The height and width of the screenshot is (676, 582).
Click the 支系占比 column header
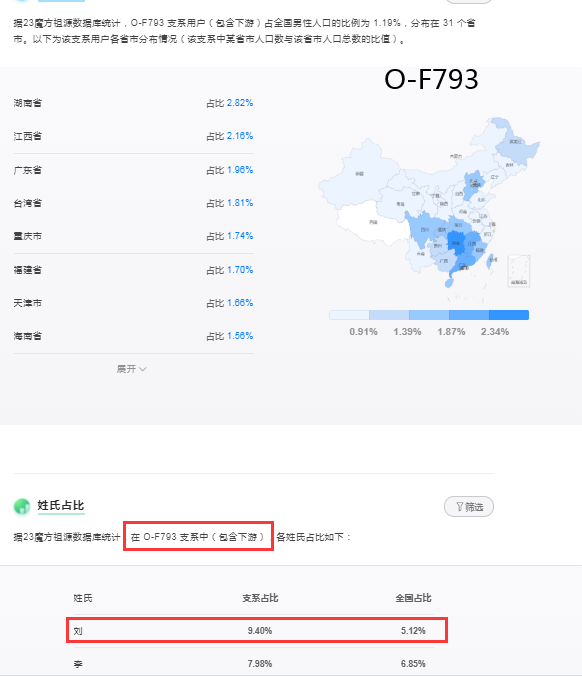[x=260, y=598]
